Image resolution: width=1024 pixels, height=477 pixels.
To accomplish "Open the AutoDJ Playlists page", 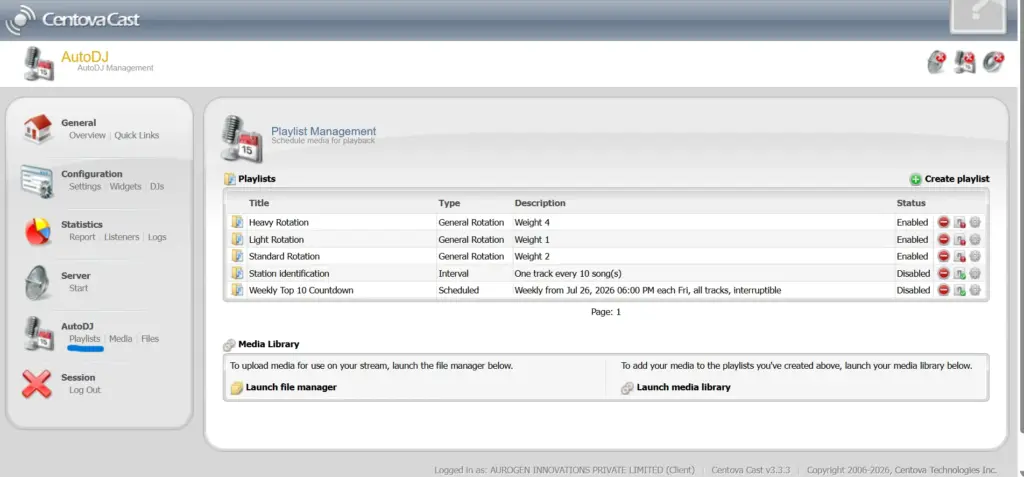I will tap(85, 338).
